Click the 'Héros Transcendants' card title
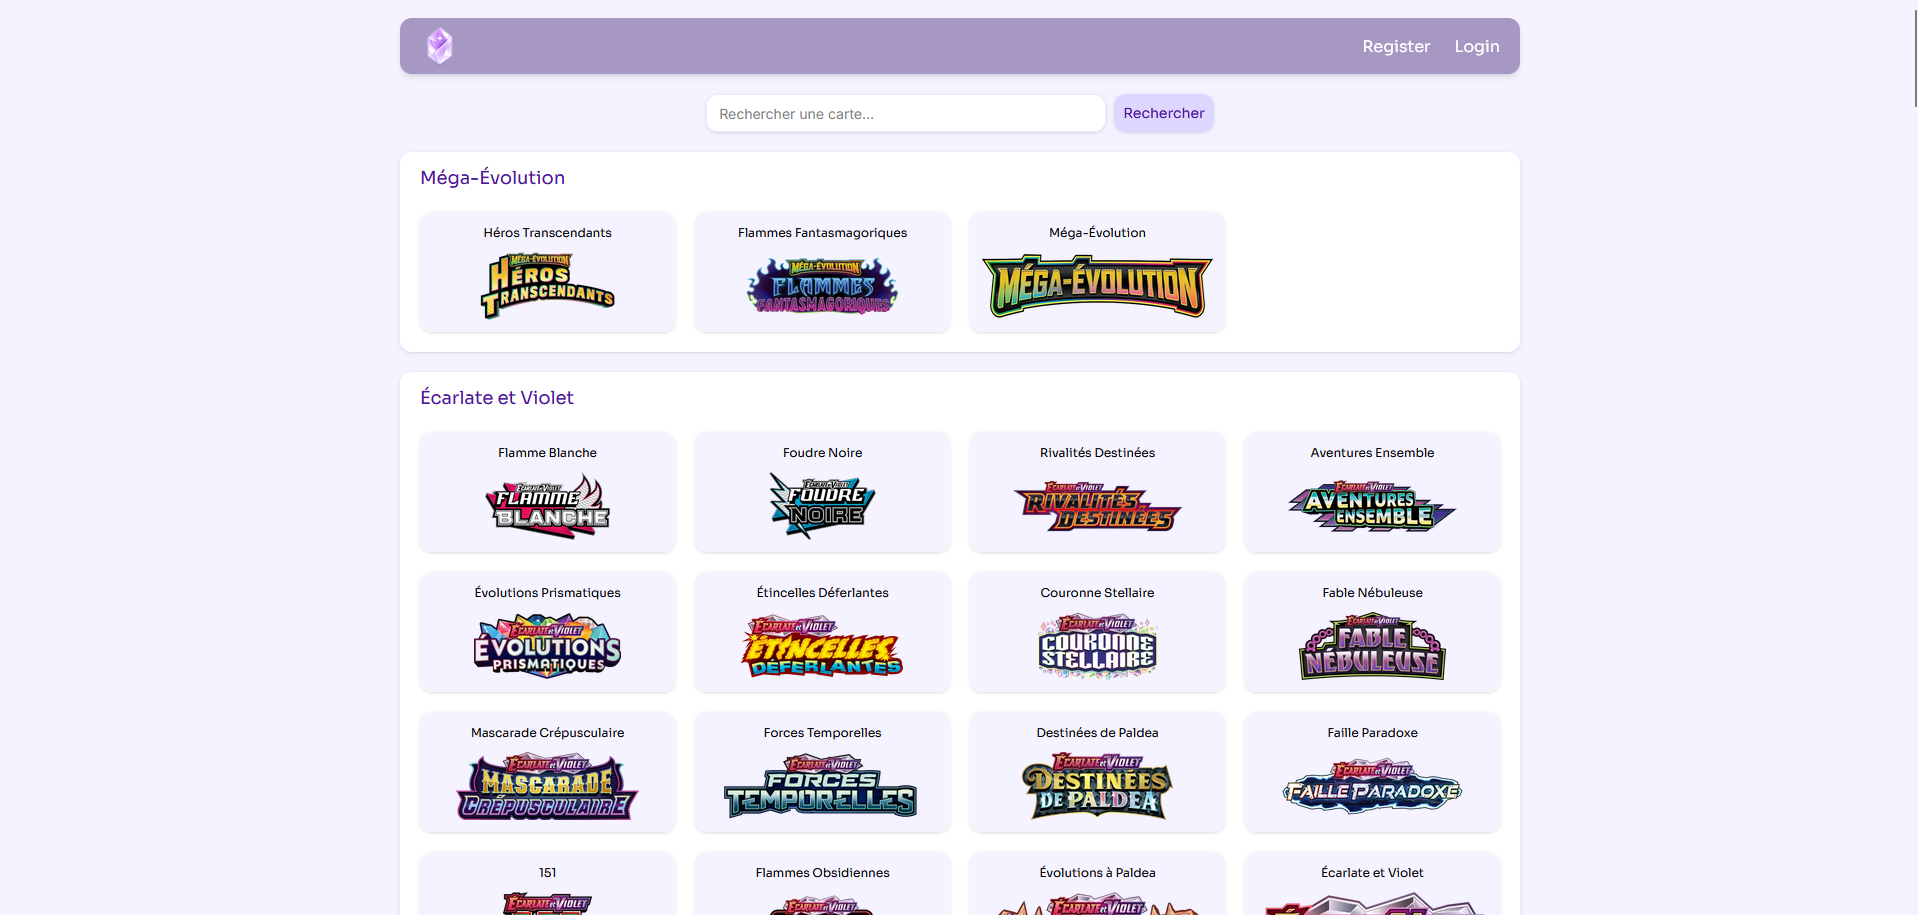 (x=548, y=233)
